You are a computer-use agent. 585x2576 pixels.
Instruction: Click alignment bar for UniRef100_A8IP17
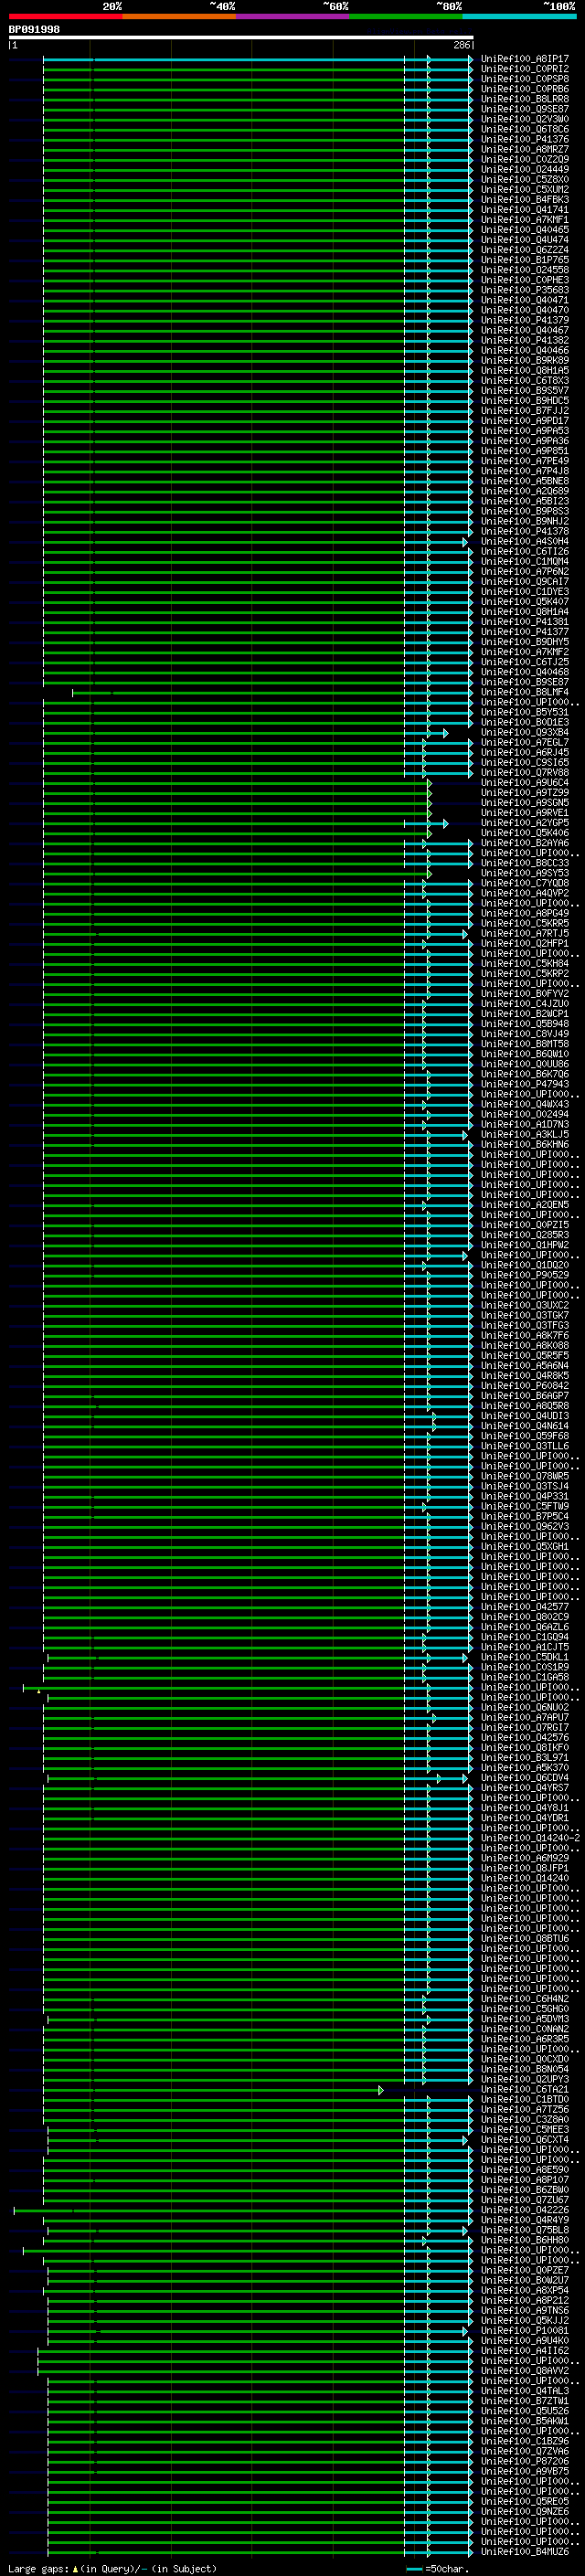point(258,59)
